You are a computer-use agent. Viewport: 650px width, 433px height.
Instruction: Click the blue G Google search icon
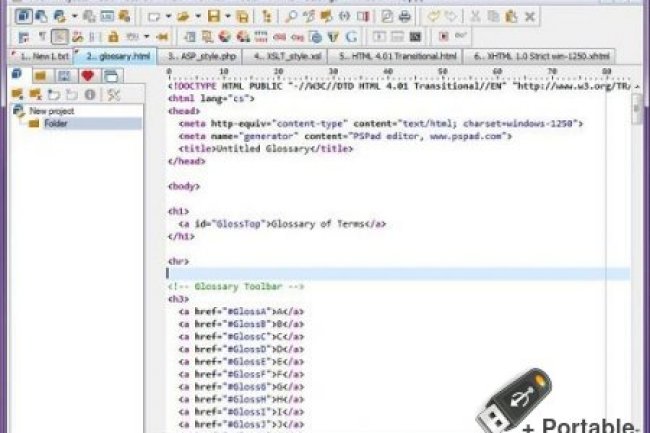(352, 36)
